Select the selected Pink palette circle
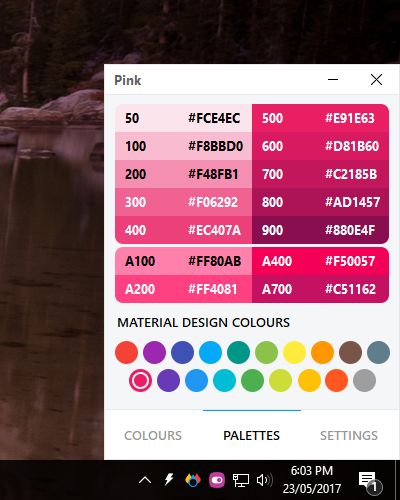Image resolution: width=400 pixels, height=500 pixels. pyautogui.click(x=140, y=380)
